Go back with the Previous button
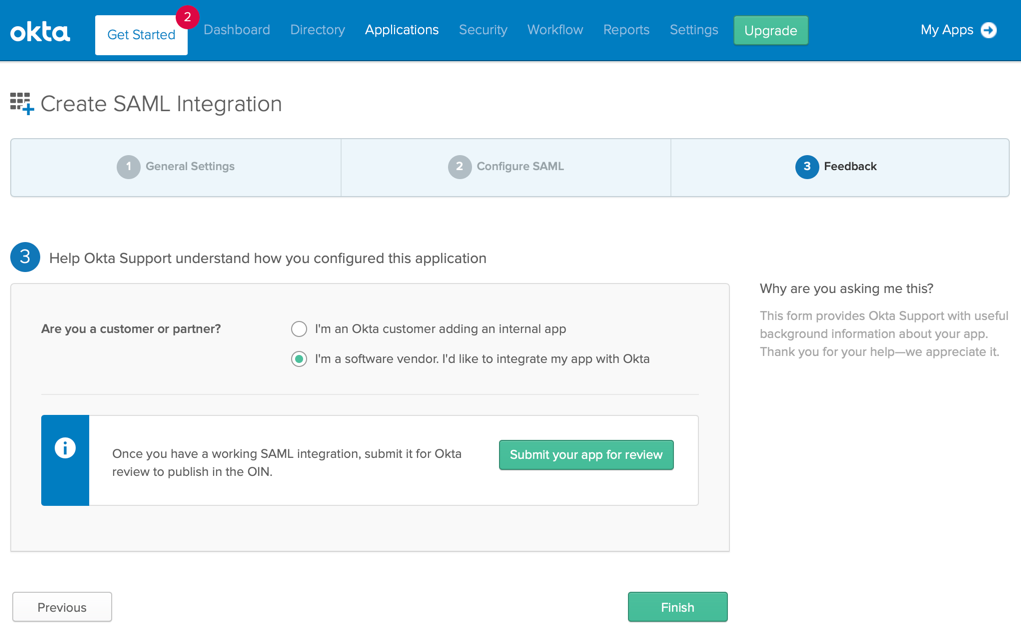 pos(62,607)
